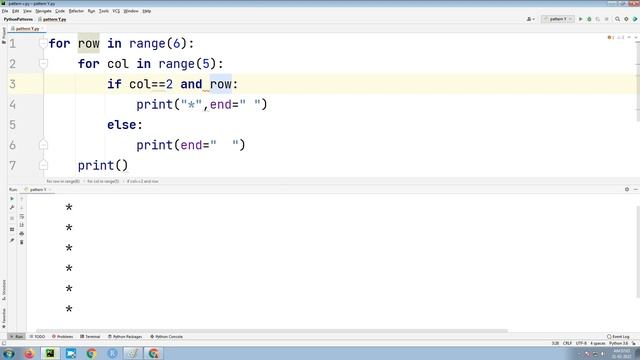Open Run panel options via the gear icon
640x360 pixels.
[627, 189]
